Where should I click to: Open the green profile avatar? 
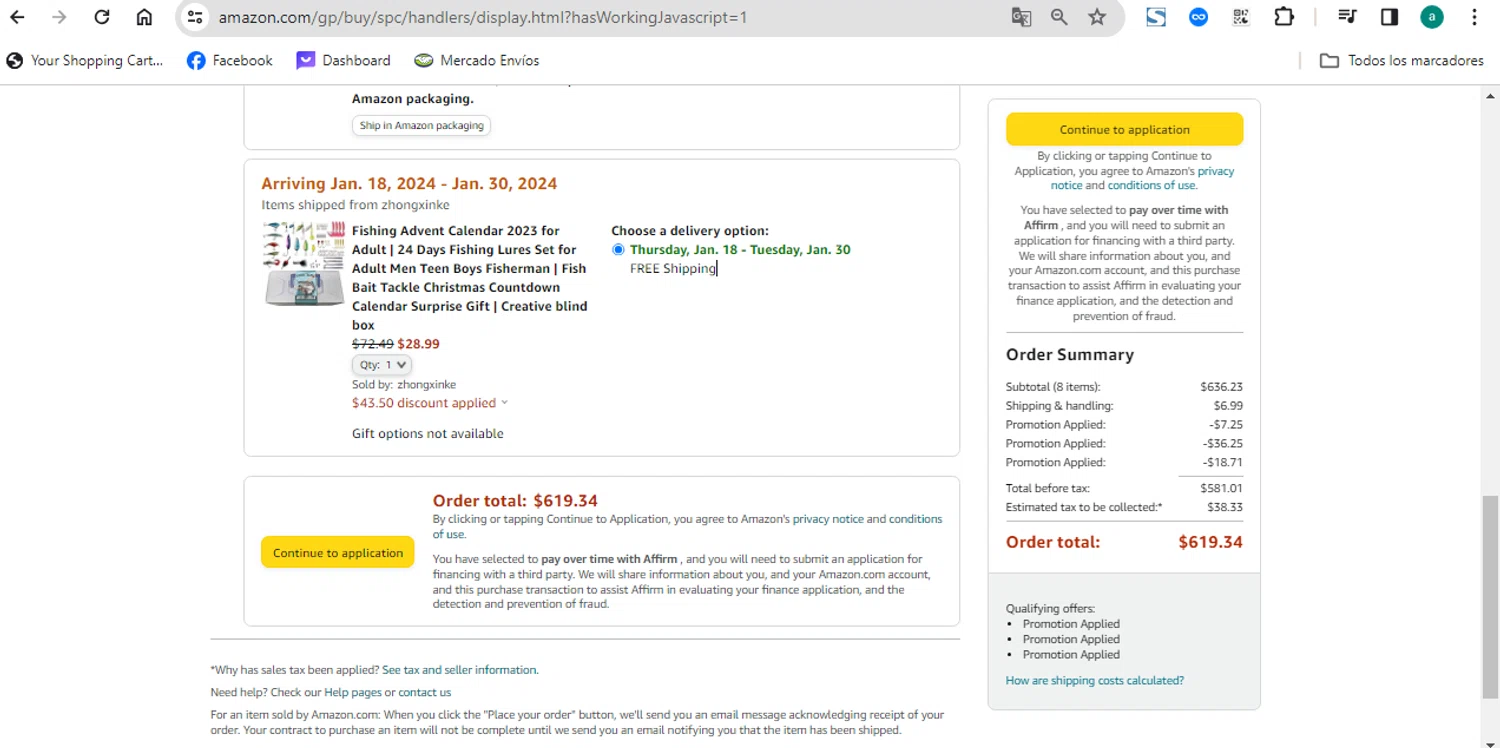pyautogui.click(x=1432, y=17)
